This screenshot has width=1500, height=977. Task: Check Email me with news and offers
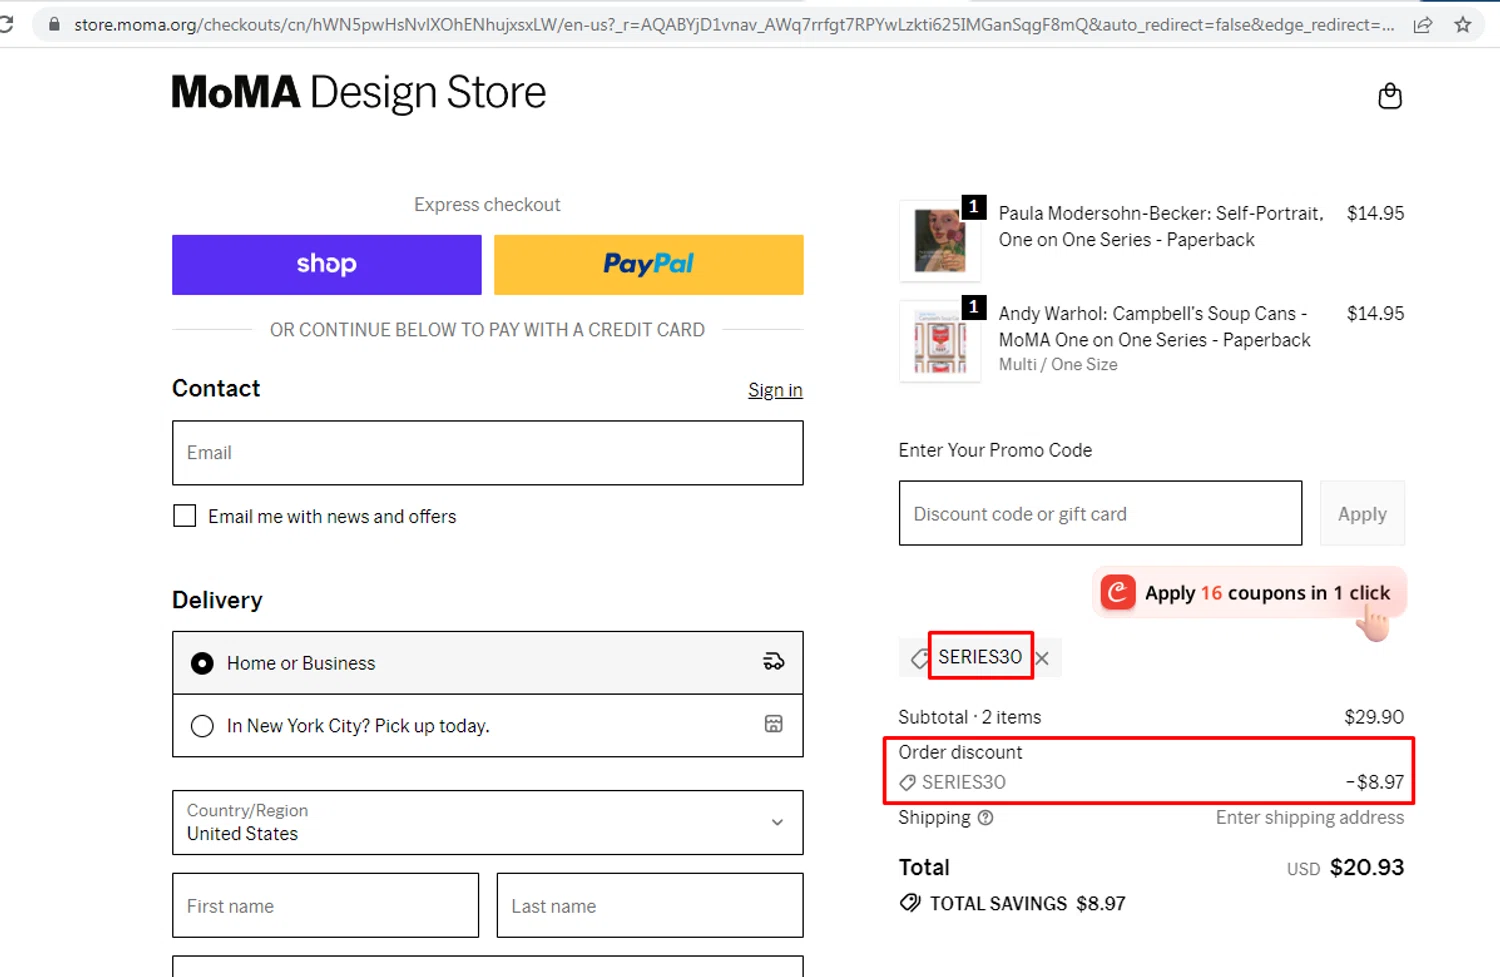184,516
